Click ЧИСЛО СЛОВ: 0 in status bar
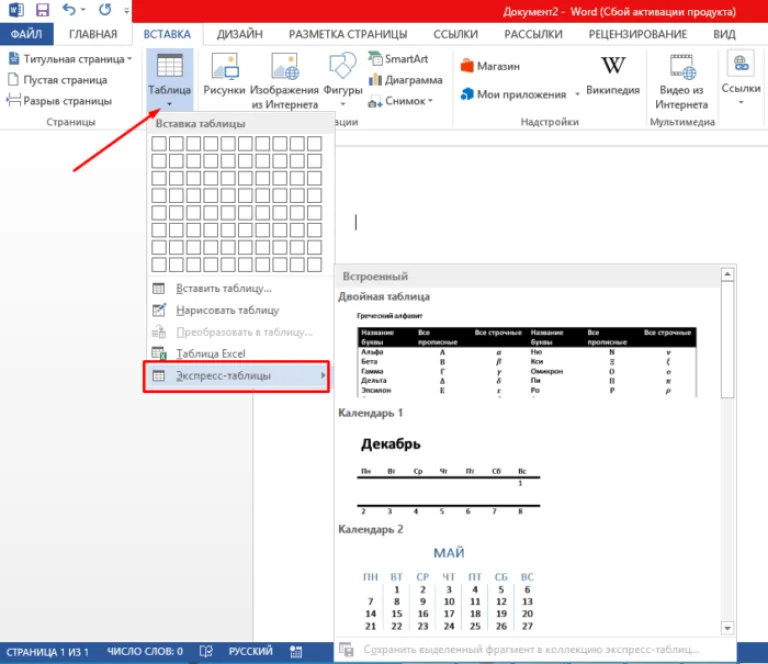Screen dimensions: 768x664 145,652
